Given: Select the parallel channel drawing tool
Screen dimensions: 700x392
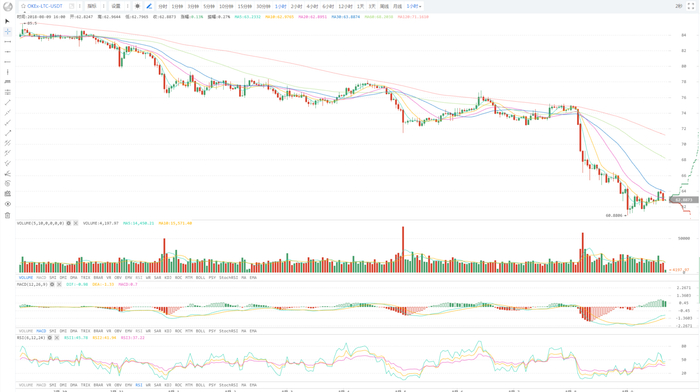Looking at the screenshot, I should pyautogui.click(x=7, y=143).
